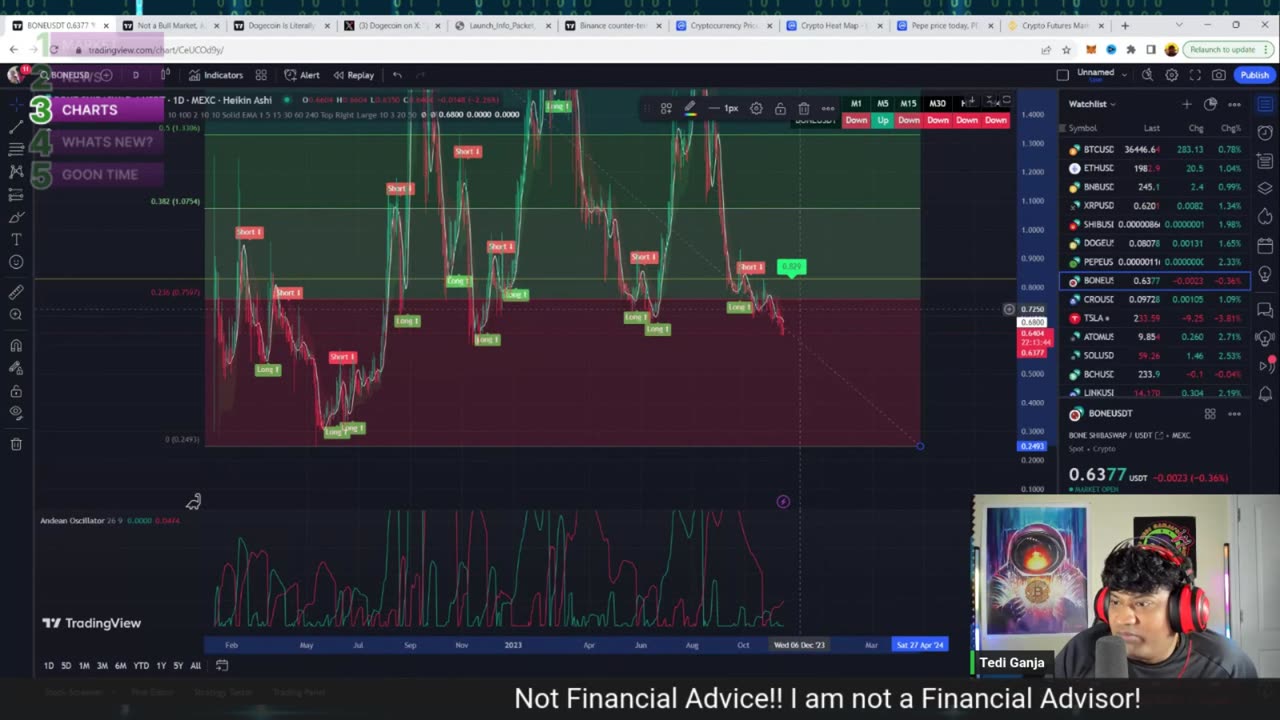The image size is (1280, 720).
Task: Add symbol to watchlist with plus icon
Action: click(x=1187, y=104)
